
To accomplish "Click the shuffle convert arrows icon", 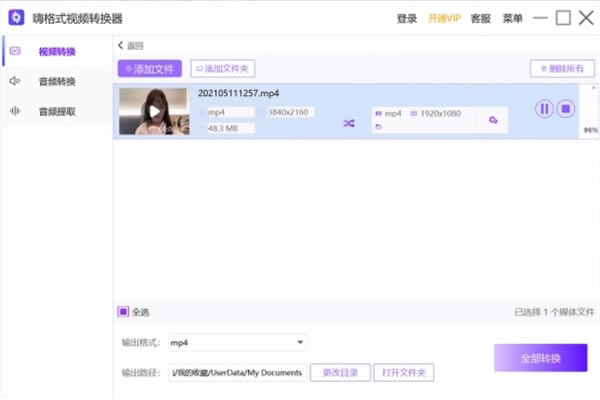I will 349,123.
